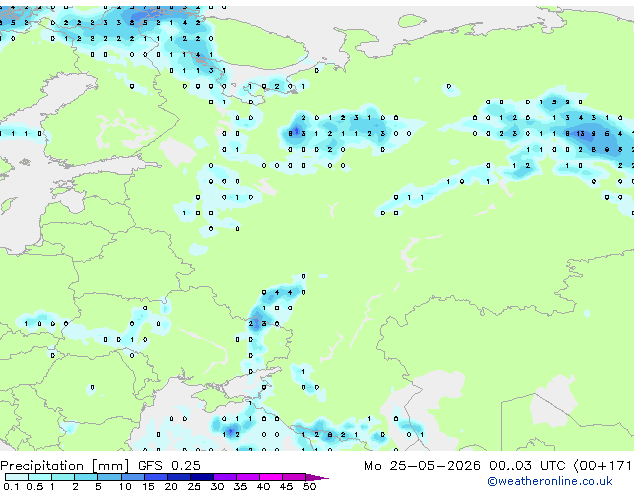Click the 13 mm precipitation value on the map
This screenshot has width=634, height=490.
tap(580, 133)
